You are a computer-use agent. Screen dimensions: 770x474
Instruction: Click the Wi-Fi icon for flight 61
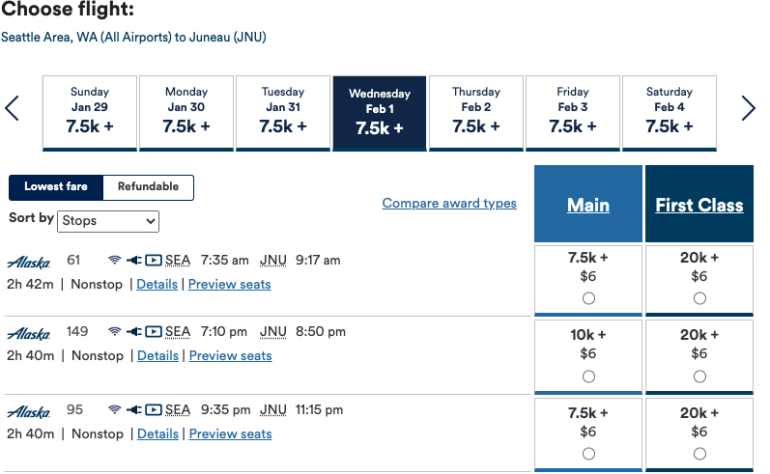click(115, 260)
